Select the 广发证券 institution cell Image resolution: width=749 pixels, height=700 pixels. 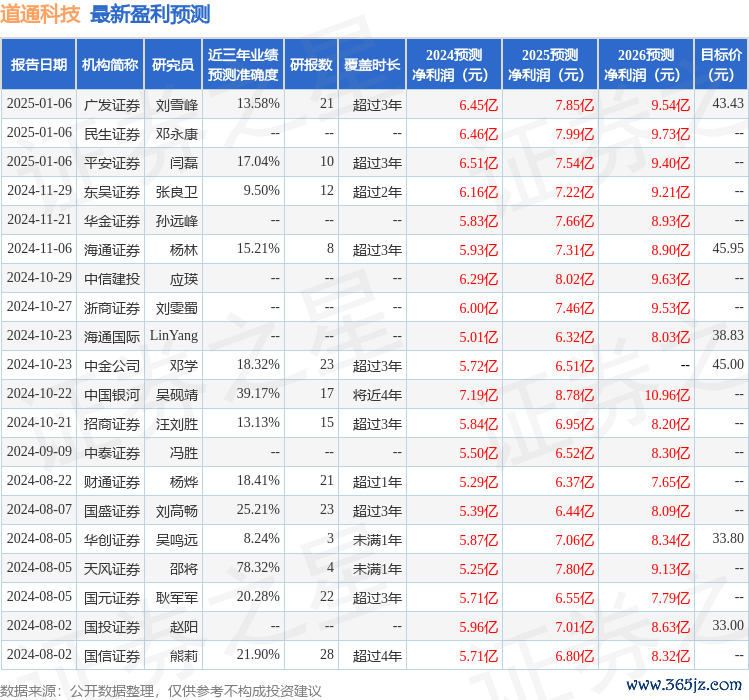click(x=112, y=105)
